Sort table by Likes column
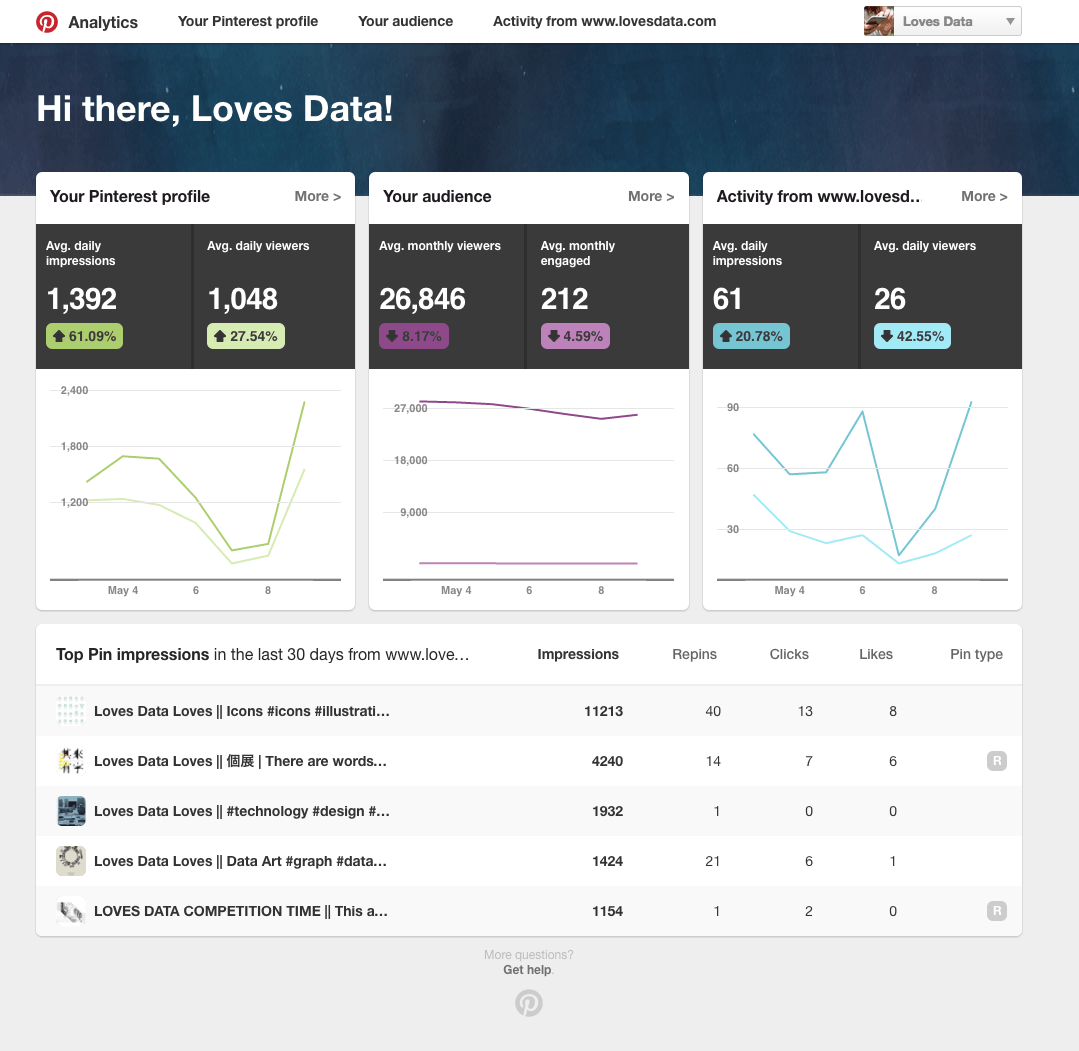The height and width of the screenshot is (1051, 1079). (x=875, y=654)
